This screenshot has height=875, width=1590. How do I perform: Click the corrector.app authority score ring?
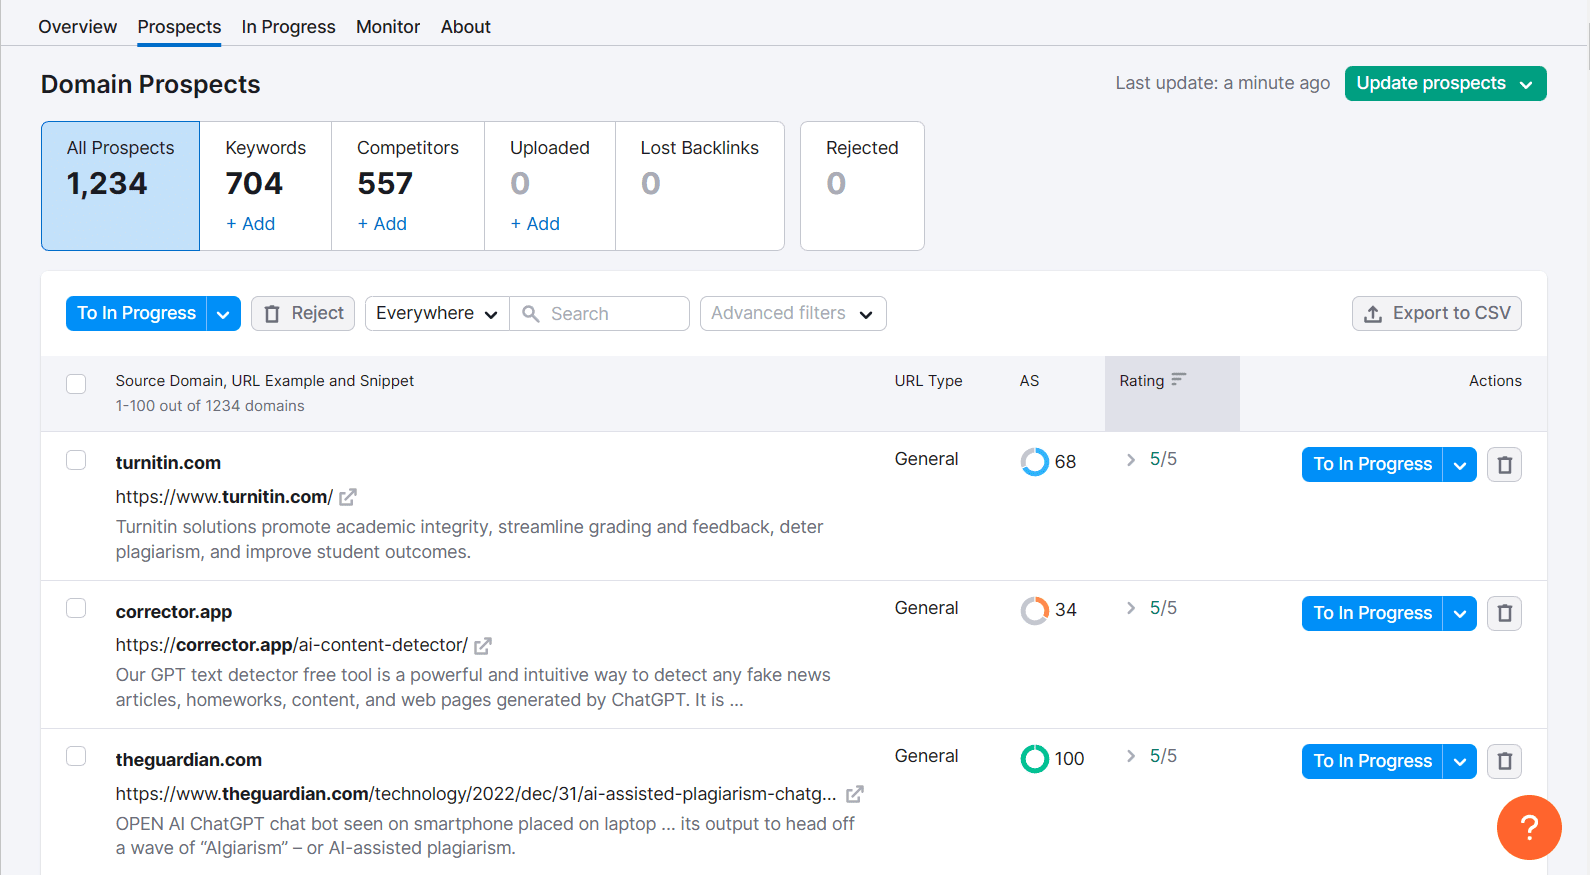1034,610
